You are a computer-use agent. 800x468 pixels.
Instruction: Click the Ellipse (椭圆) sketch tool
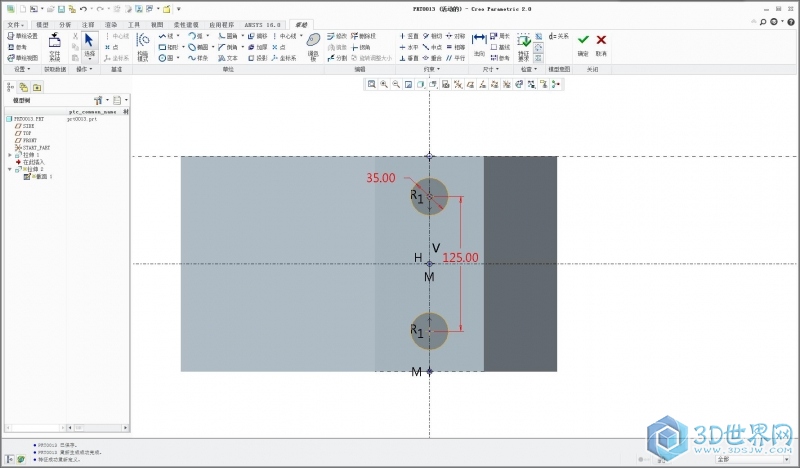(x=198, y=47)
